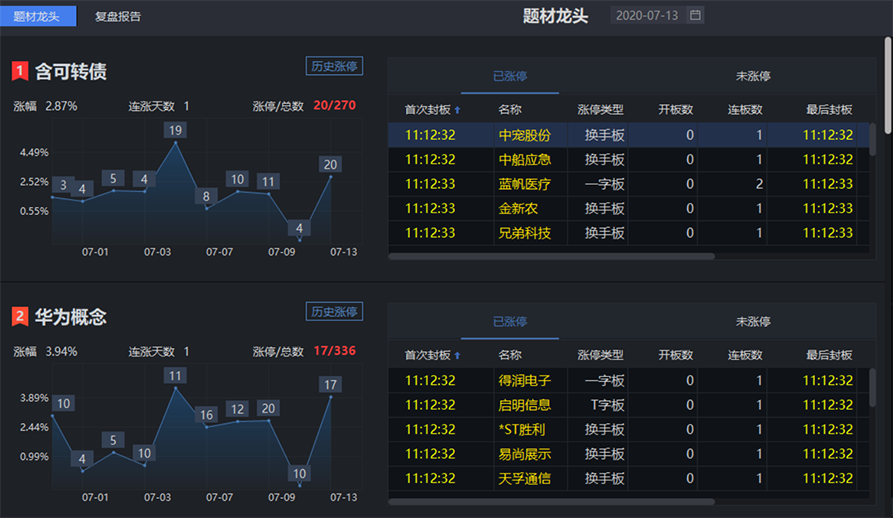Click the 一字板 type cell of 蓝帆医疗
Screen dimensions: 893x518
(605, 184)
